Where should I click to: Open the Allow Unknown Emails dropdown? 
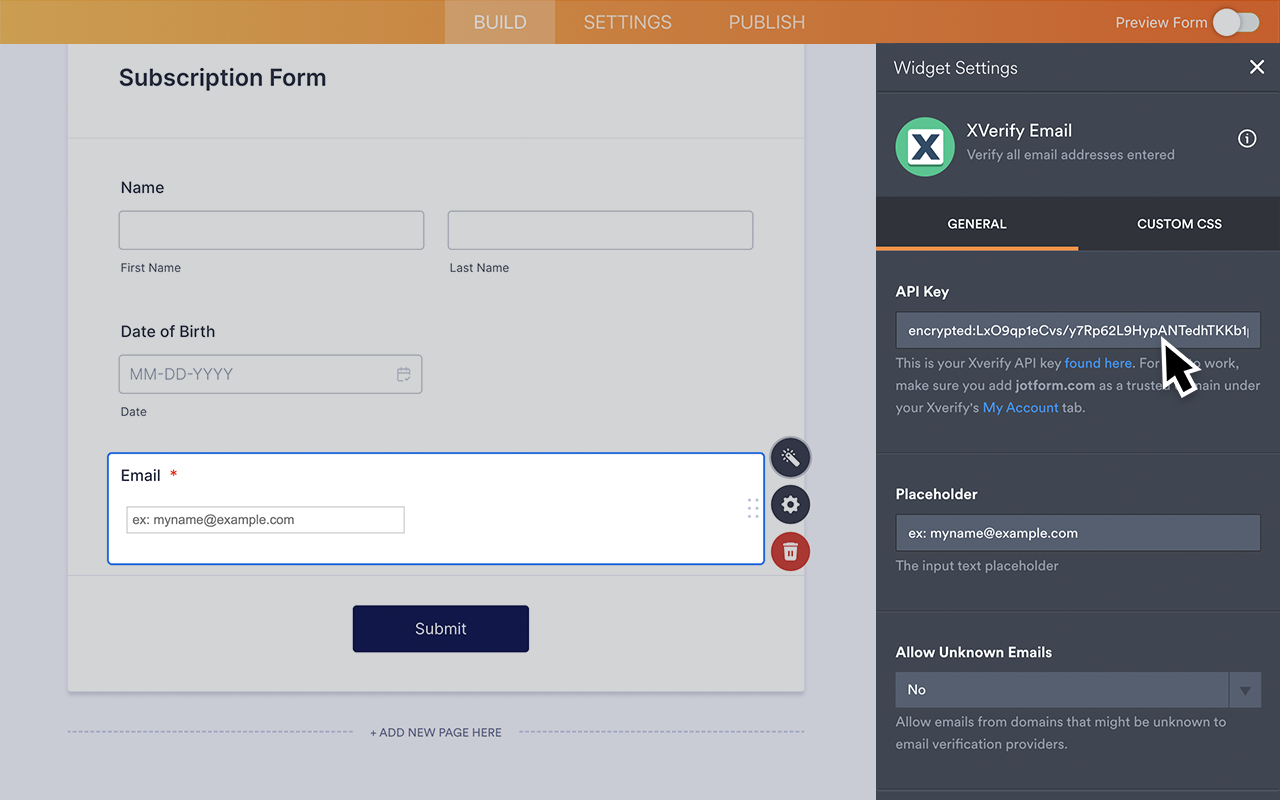[x=1062, y=689]
